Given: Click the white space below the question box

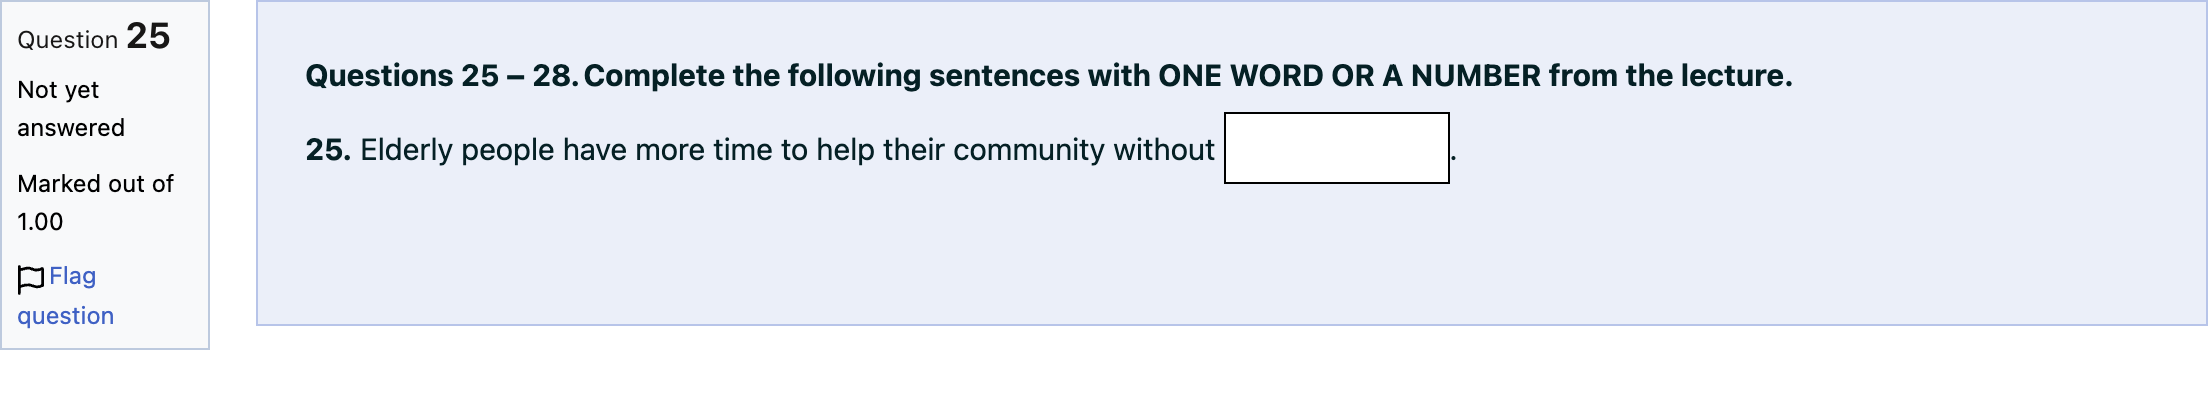Looking at the screenshot, I should click(1230, 362).
